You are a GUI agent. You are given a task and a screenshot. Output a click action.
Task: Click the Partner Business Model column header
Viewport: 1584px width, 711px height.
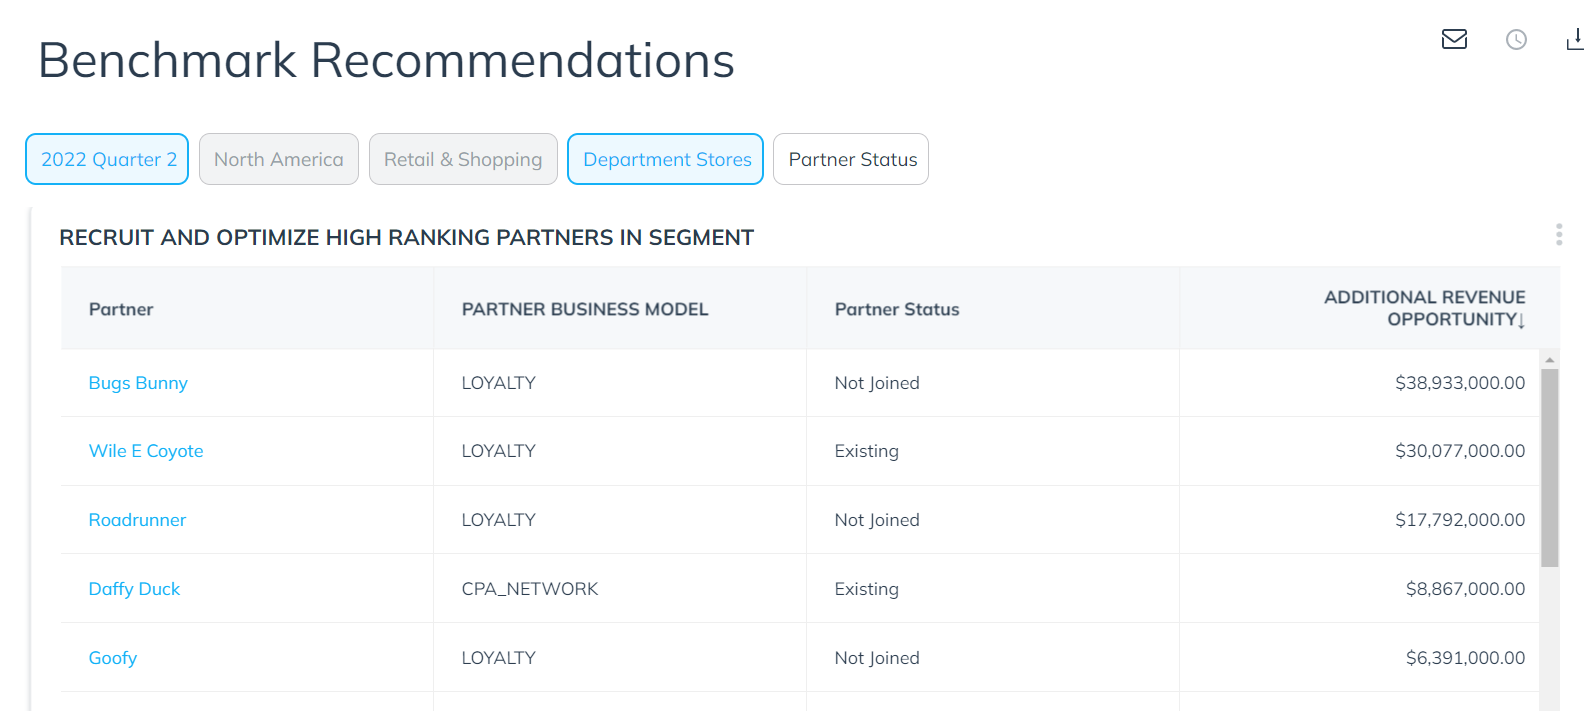[x=585, y=309]
